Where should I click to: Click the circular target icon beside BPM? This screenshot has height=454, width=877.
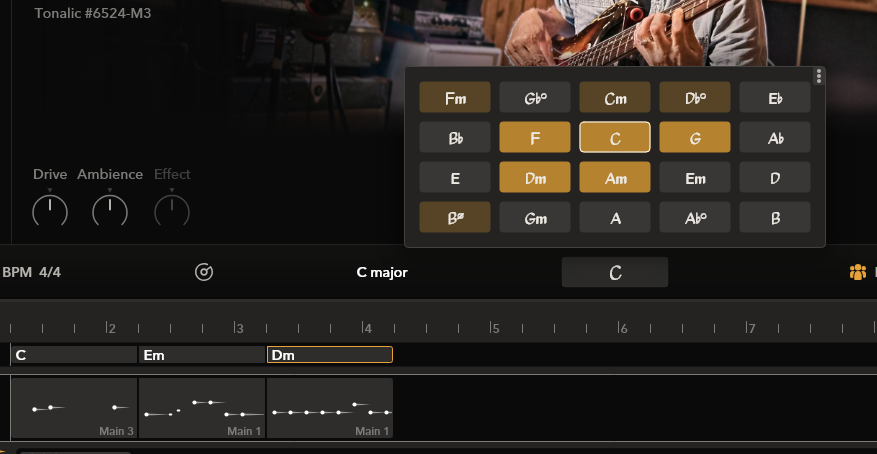[204, 272]
